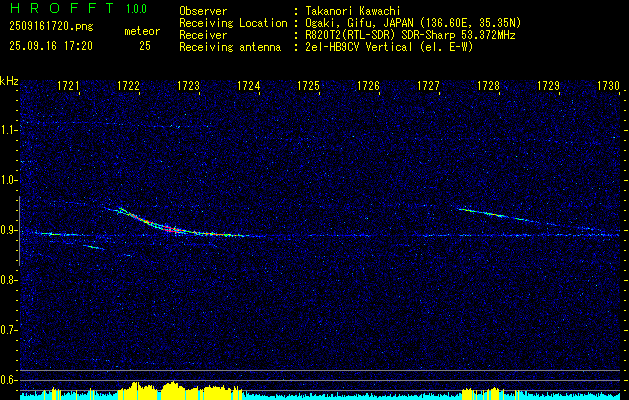
Task: Click the vertical gray frequency range bar by 0.9
Action: [19, 231]
